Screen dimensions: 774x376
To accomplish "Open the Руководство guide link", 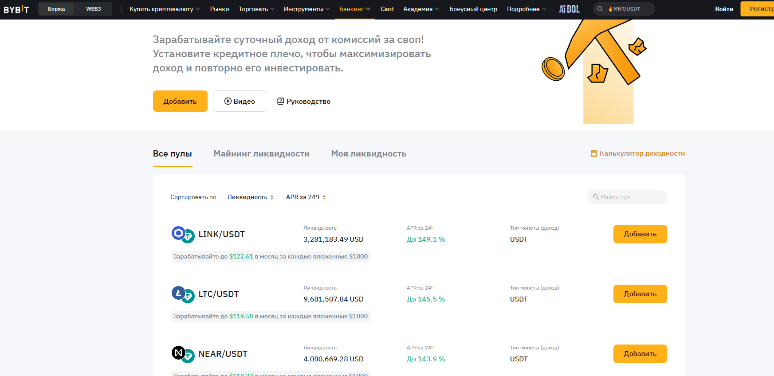I will pos(304,101).
